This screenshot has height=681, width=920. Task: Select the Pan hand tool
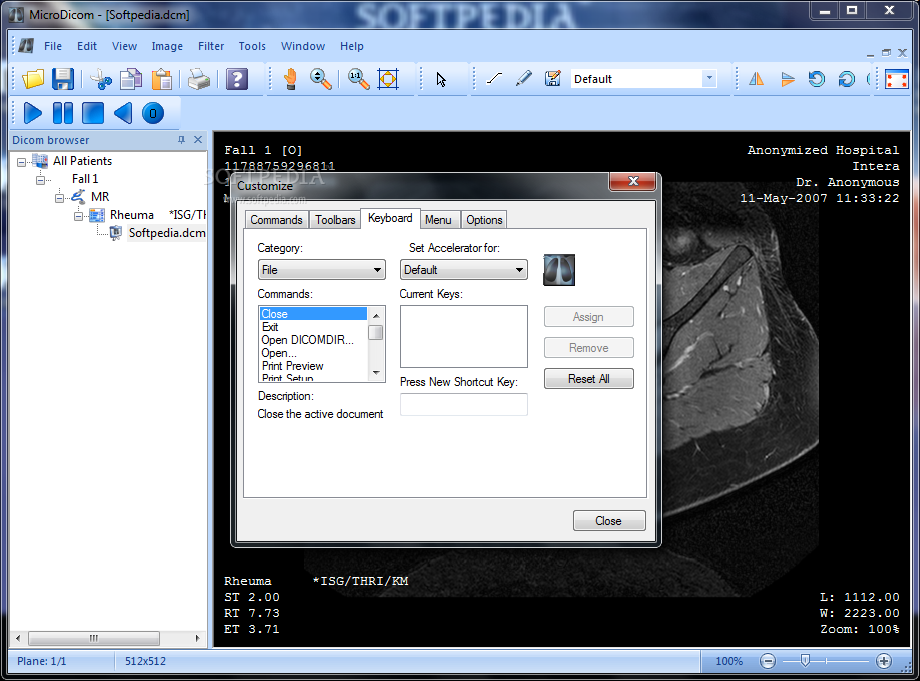(290, 79)
